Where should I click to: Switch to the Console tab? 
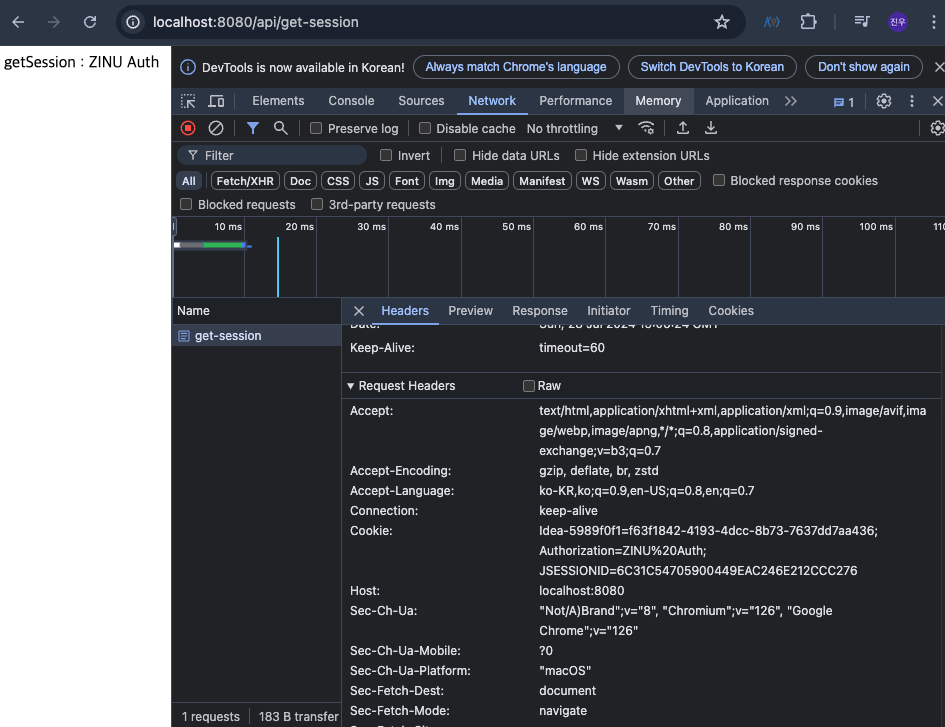[x=351, y=101]
